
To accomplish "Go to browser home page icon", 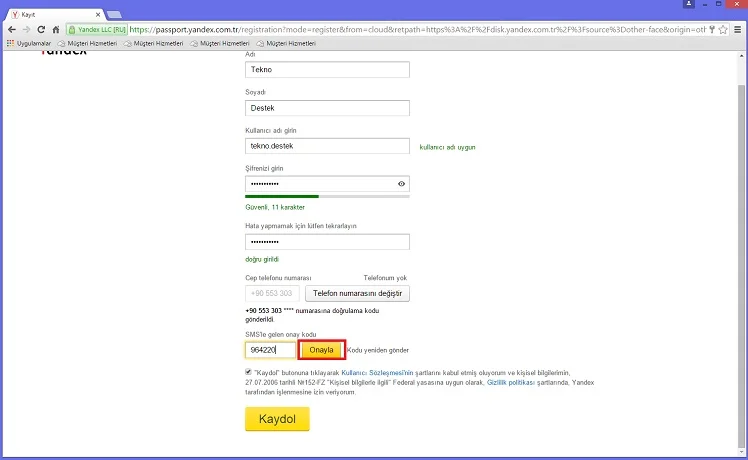I will click(x=56, y=30).
